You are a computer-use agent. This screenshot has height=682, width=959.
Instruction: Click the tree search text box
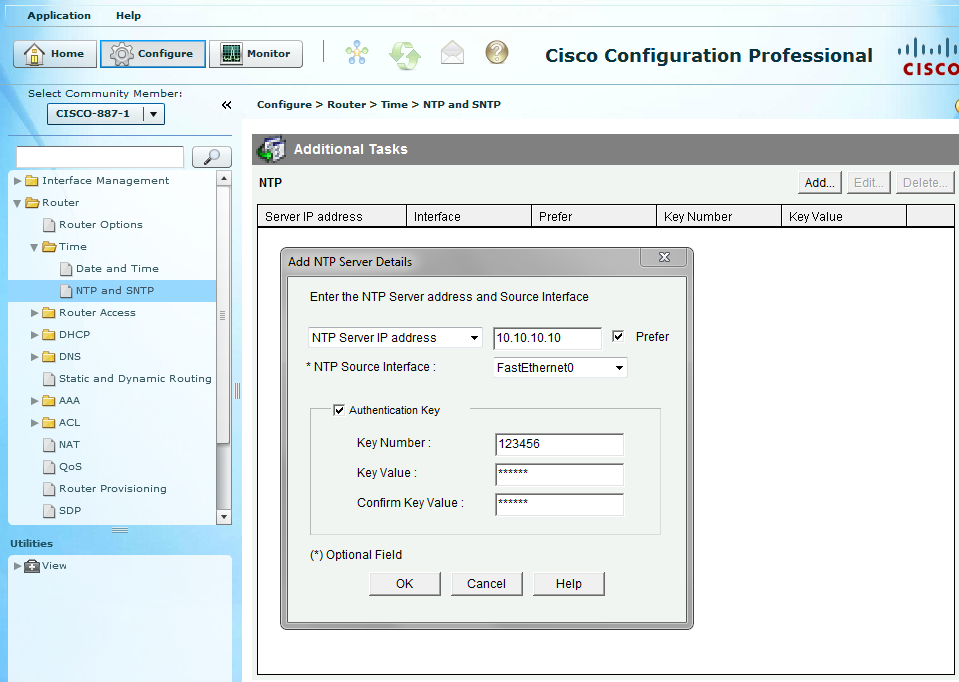coord(100,157)
